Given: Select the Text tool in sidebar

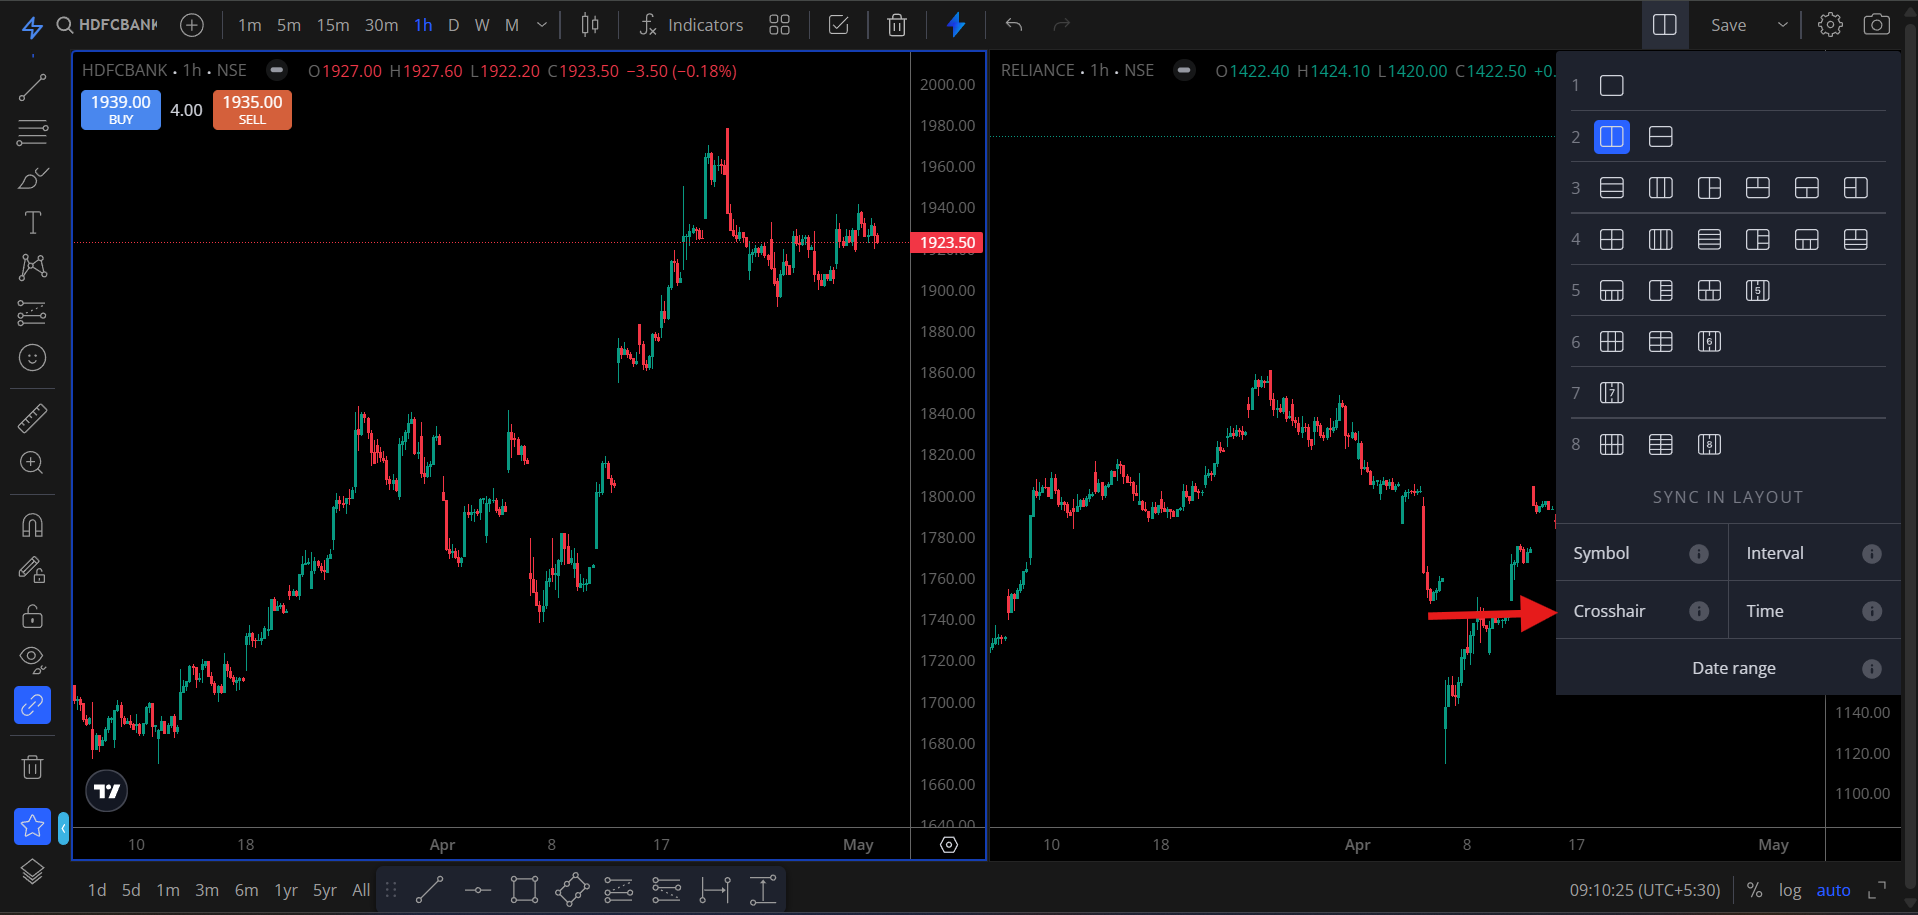Looking at the screenshot, I should [32, 222].
